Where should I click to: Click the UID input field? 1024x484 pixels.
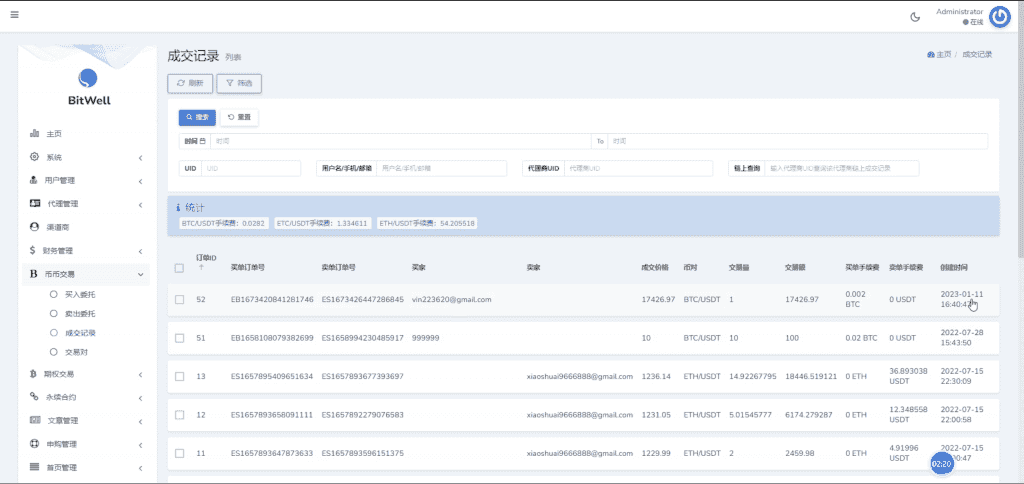click(x=251, y=169)
